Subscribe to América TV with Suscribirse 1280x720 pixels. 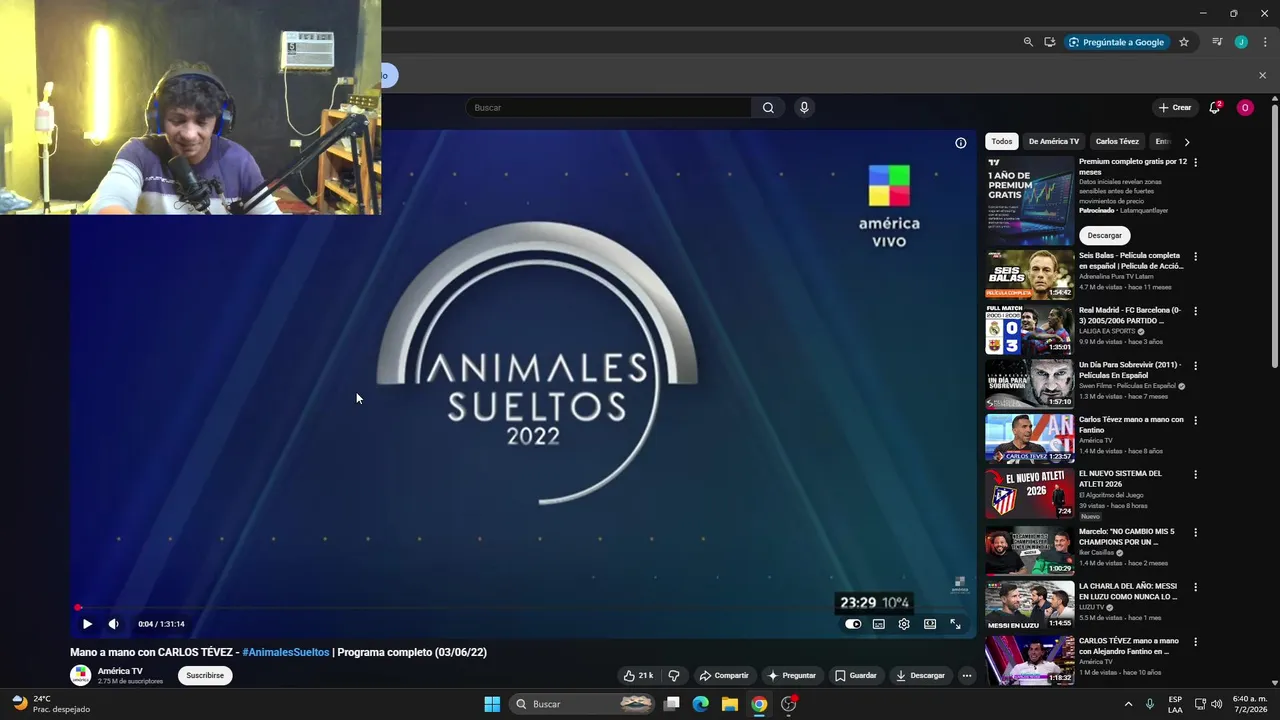point(205,675)
